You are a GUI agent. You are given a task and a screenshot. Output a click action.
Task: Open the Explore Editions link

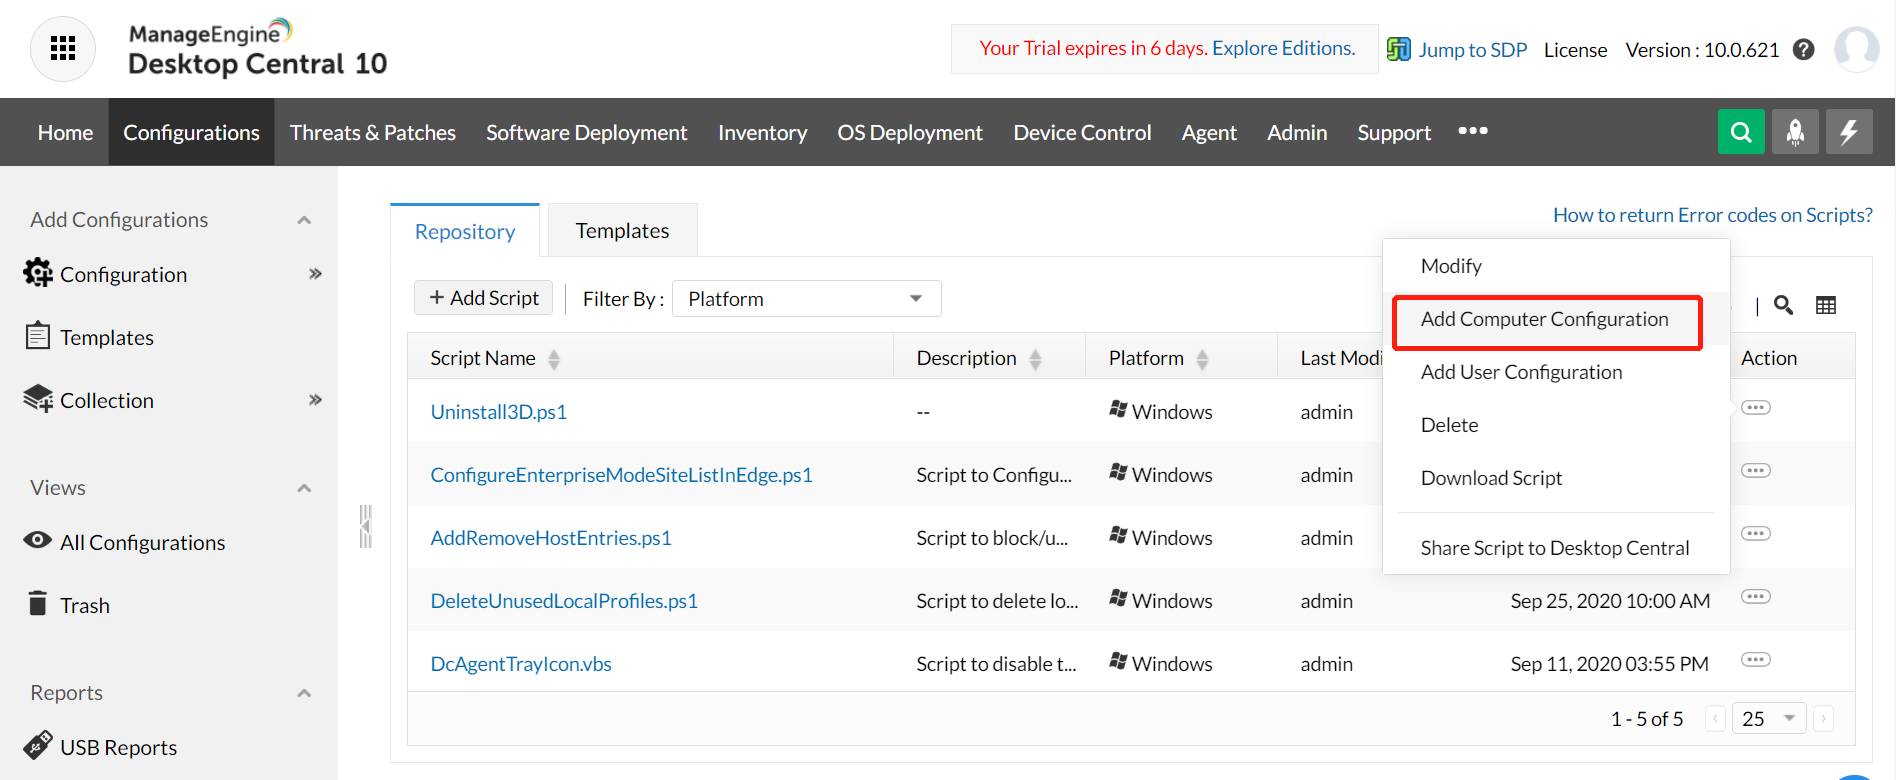click(x=1284, y=48)
